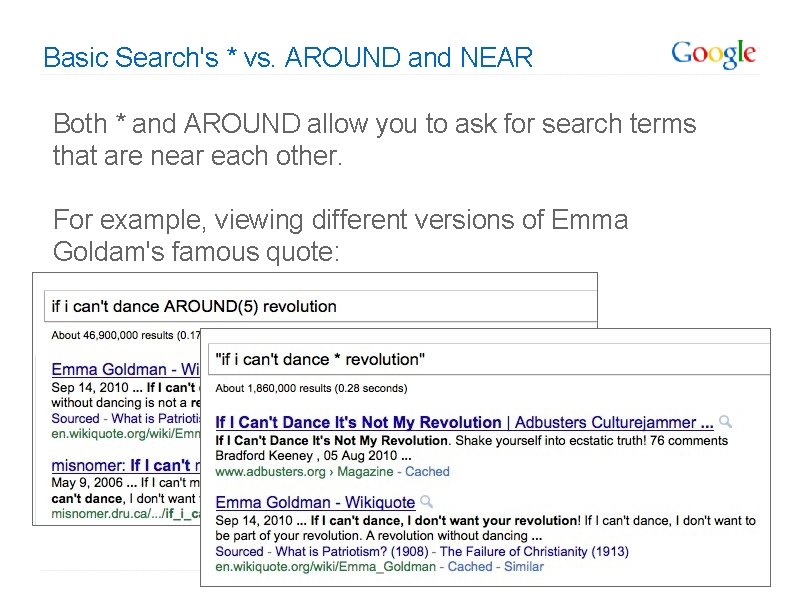Open the Cached link for Wikiquote result
Image resolution: width=800 pixels, height=600 pixels.
tap(470, 566)
